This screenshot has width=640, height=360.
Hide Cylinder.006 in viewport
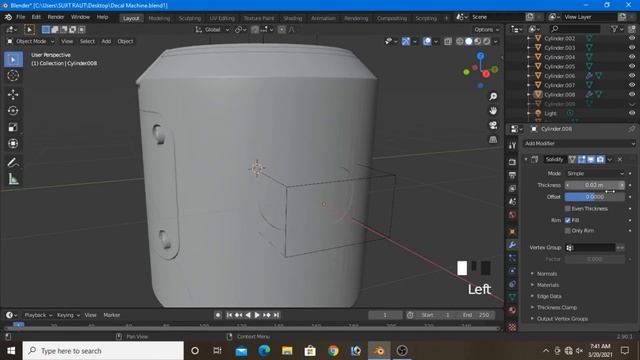coord(632,76)
